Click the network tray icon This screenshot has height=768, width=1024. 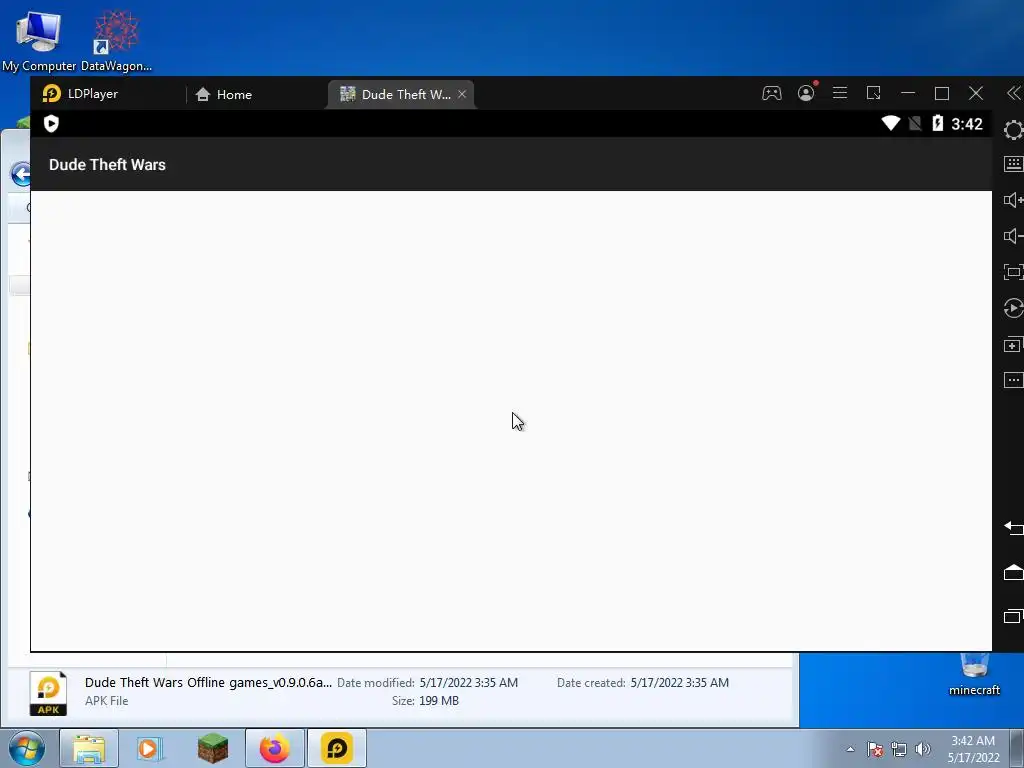899,749
